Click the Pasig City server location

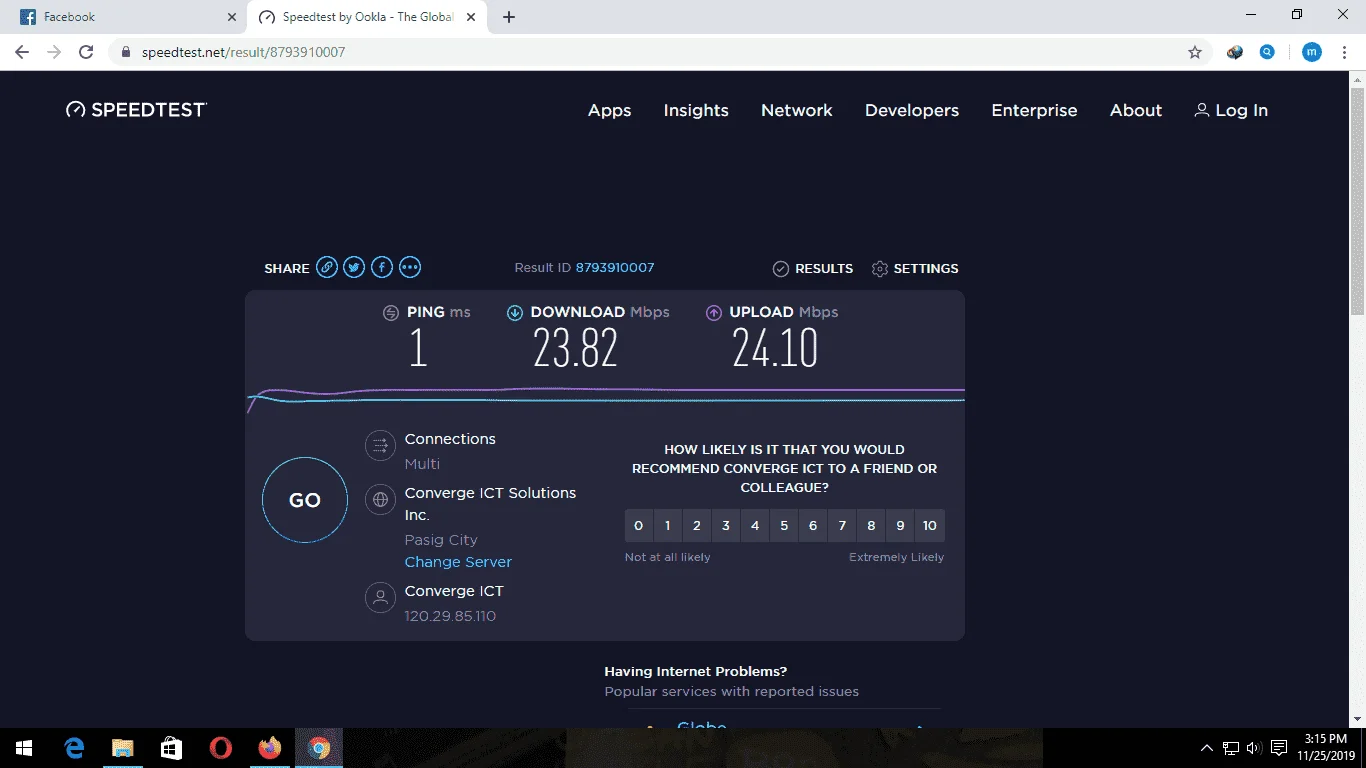pyautogui.click(x=441, y=540)
